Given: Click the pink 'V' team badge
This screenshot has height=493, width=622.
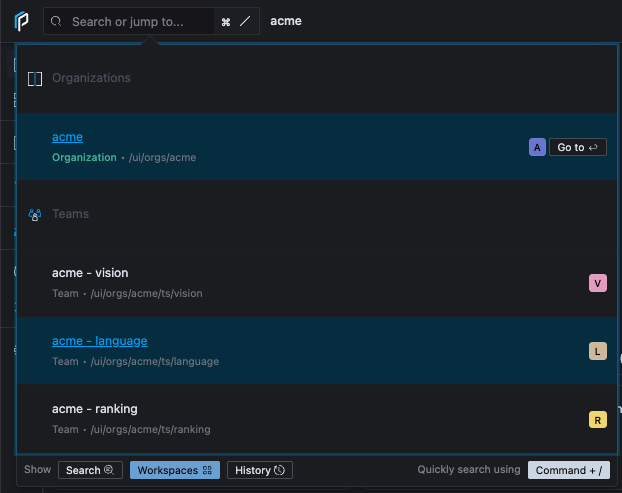Looking at the screenshot, I should pyautogui.click(x=597, y=283).
